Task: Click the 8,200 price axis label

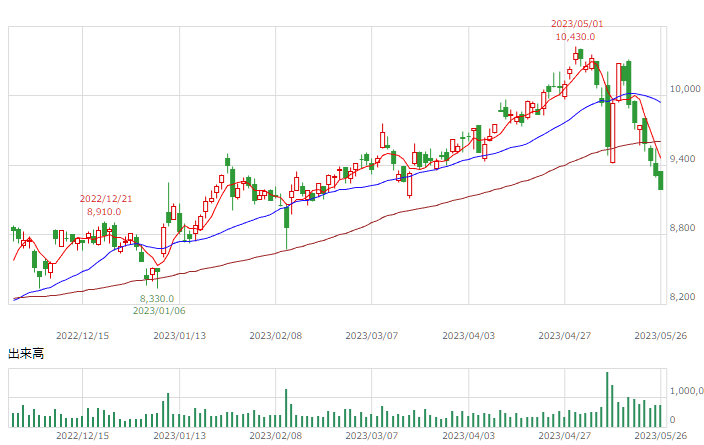Action: (682, 297)
